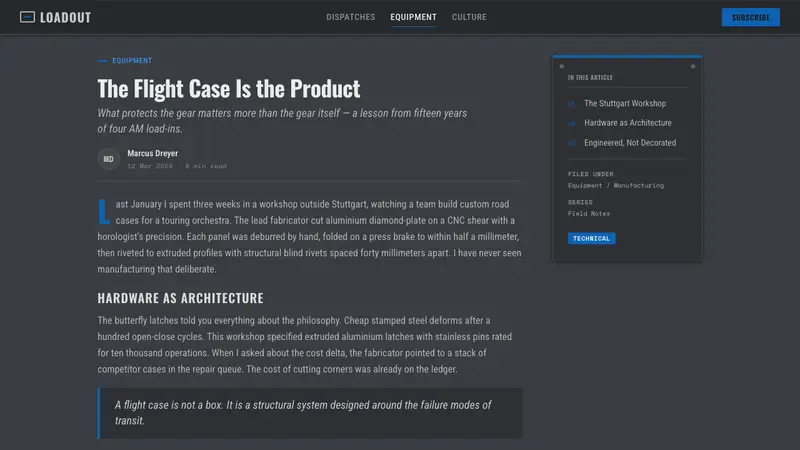Click the Hardware as Architecture heading

[181, 298]
